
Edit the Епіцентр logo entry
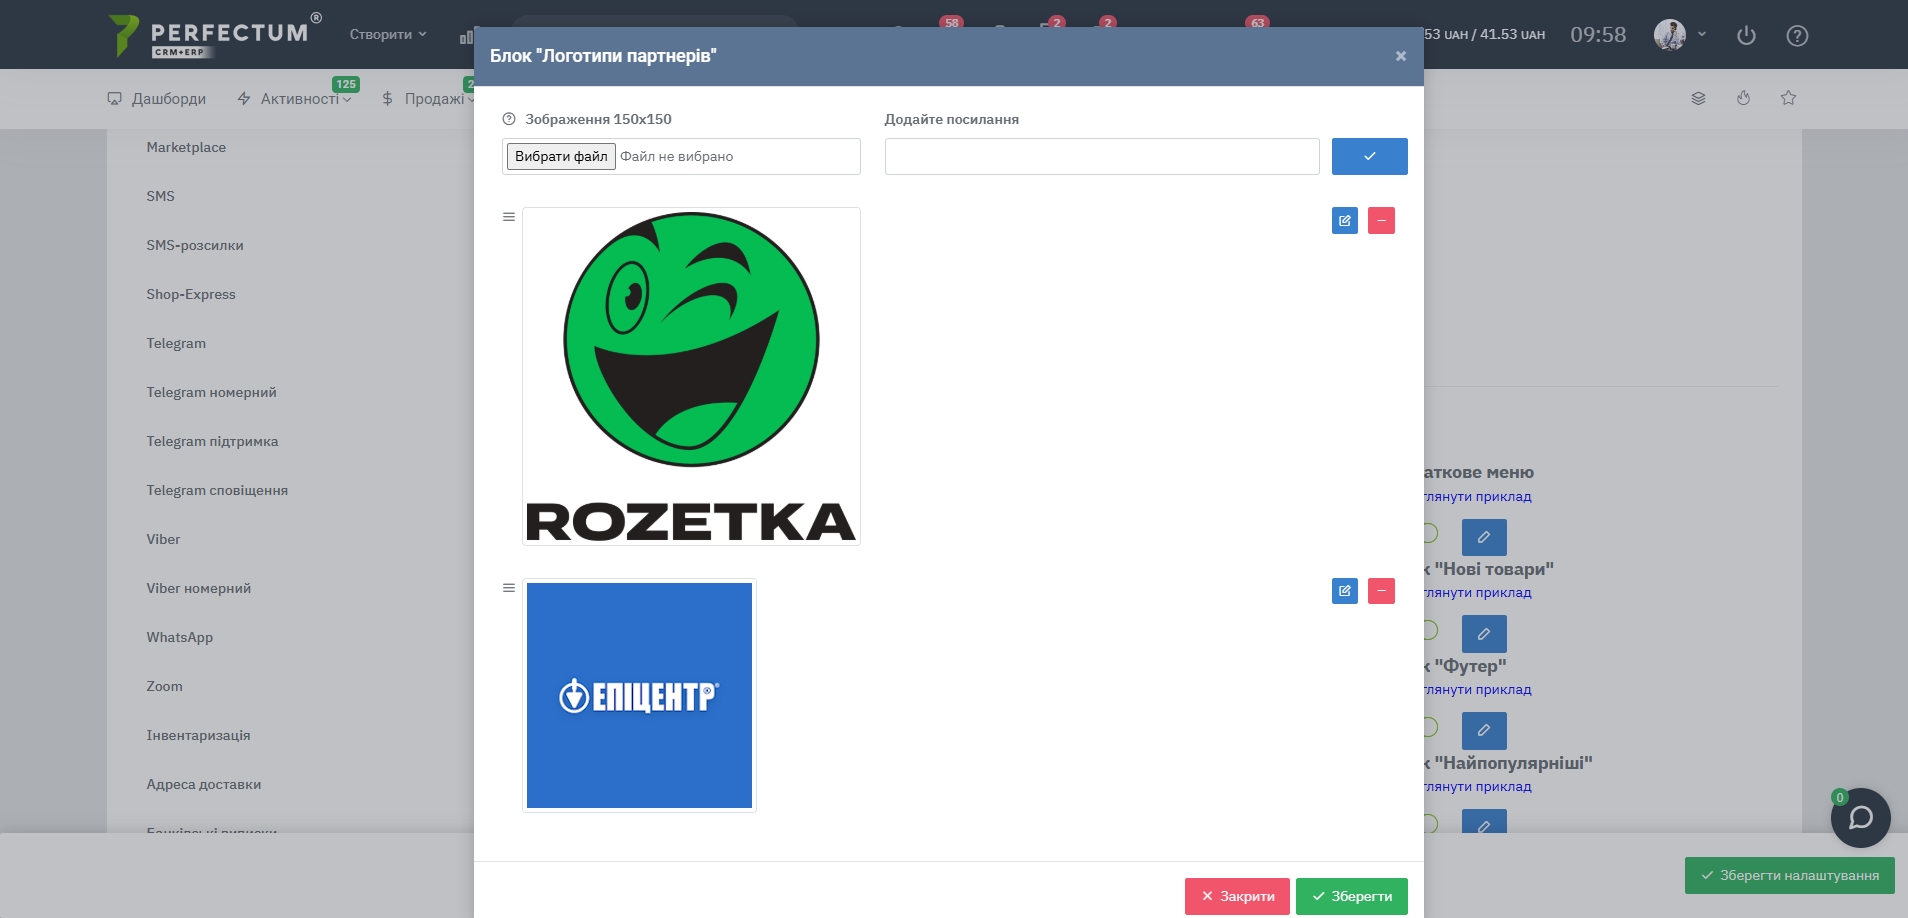(1345, 591)
